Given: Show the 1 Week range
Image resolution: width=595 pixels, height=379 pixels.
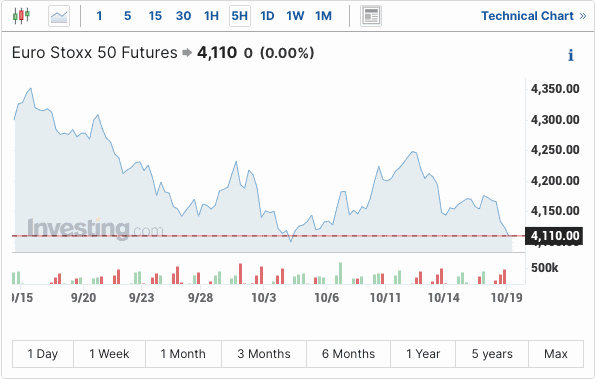Looking at the screenshot, I should tap(109, 354).
